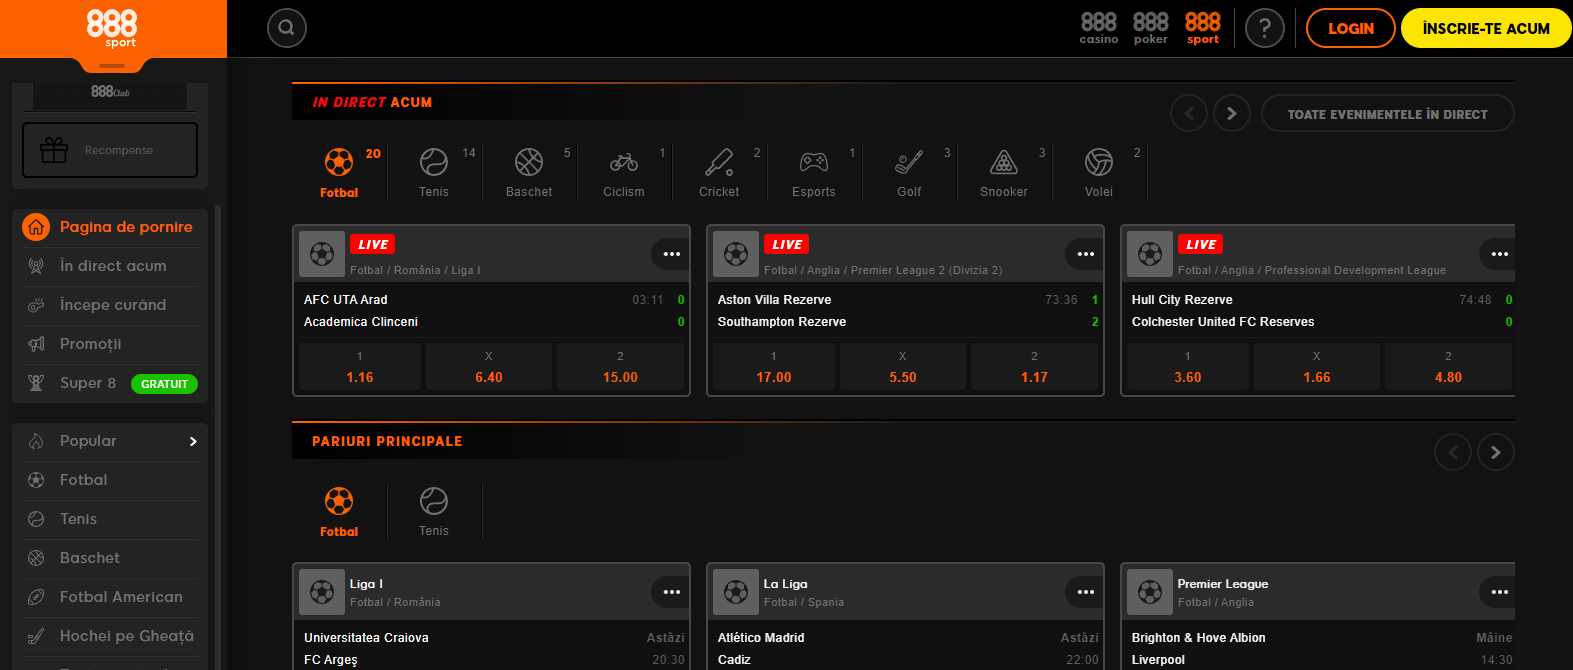Select Volei live sport tab
Viewport: 1573px width, 670px height.
click(x=1099, y=172)
